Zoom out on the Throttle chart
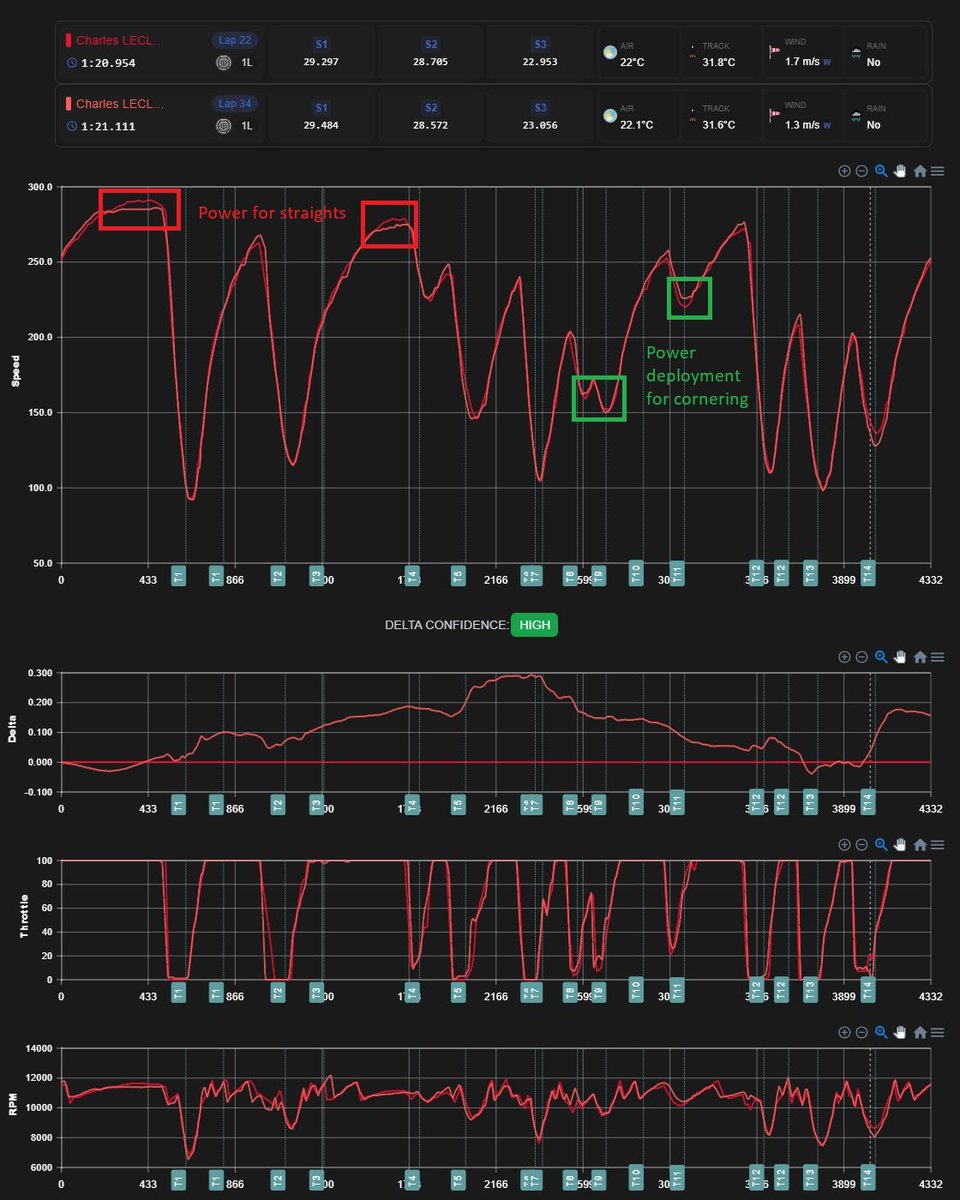 (861, 845)
